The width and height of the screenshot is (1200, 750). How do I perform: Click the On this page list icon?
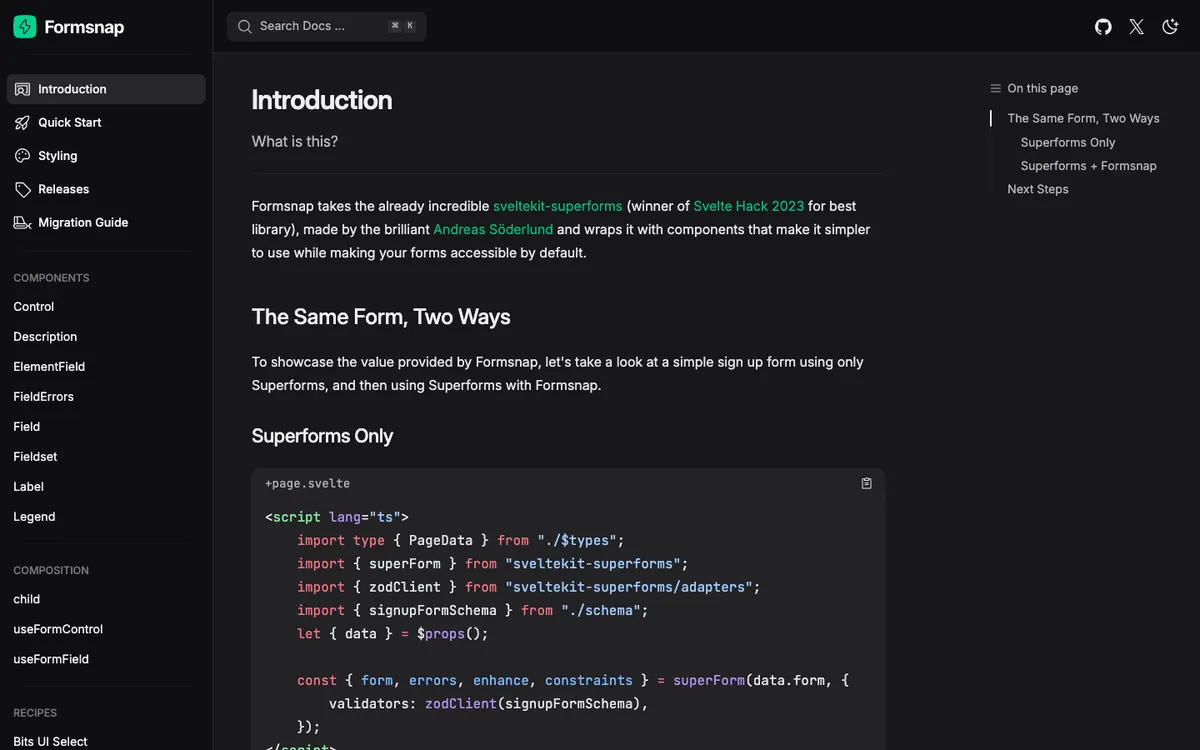[x=995, y=88]
